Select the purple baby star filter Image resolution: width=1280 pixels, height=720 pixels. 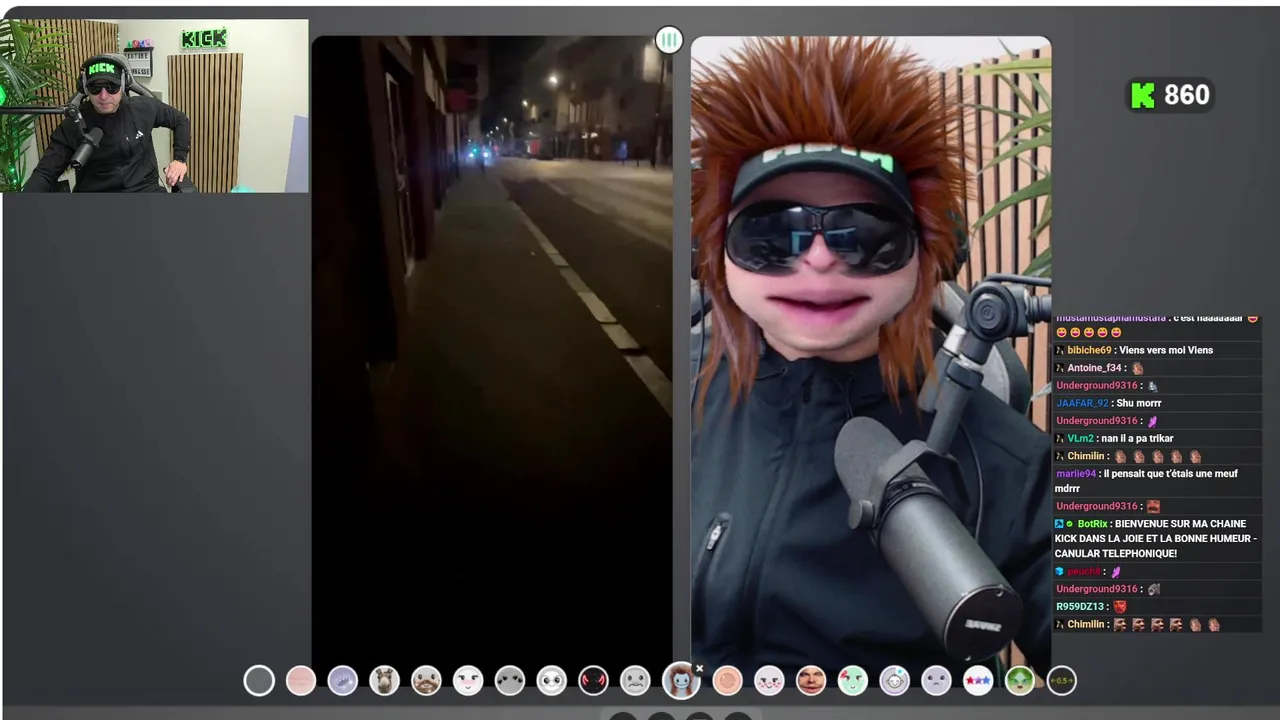(895, 681)
